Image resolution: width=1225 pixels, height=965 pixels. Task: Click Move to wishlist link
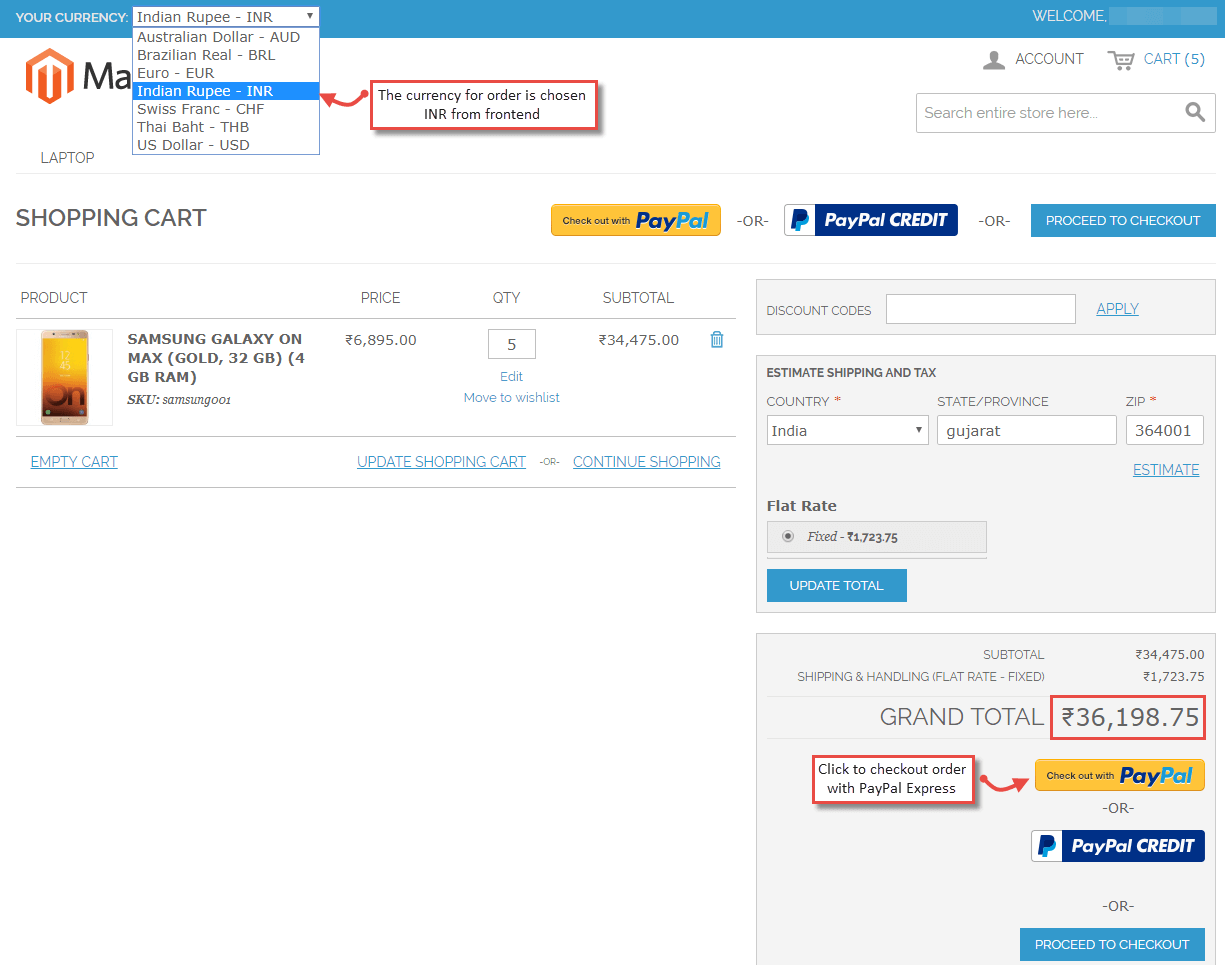[x=512, y=398]
